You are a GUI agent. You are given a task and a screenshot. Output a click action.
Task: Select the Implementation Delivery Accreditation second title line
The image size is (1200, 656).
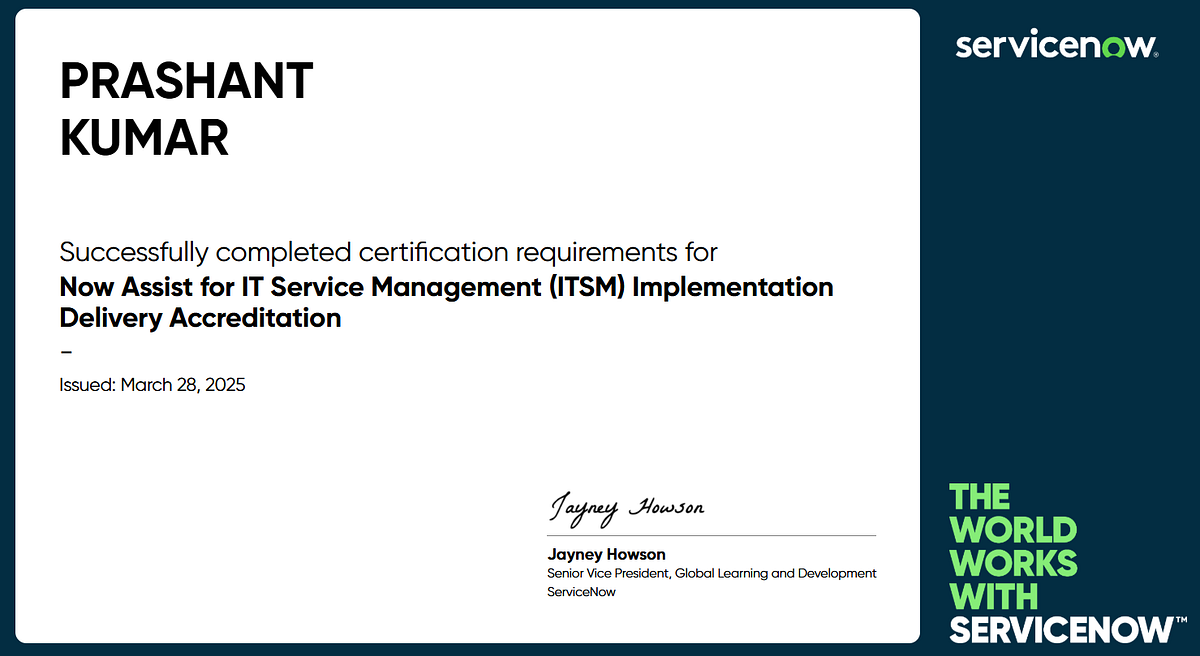pyautogui.click(x=200, y=318)
